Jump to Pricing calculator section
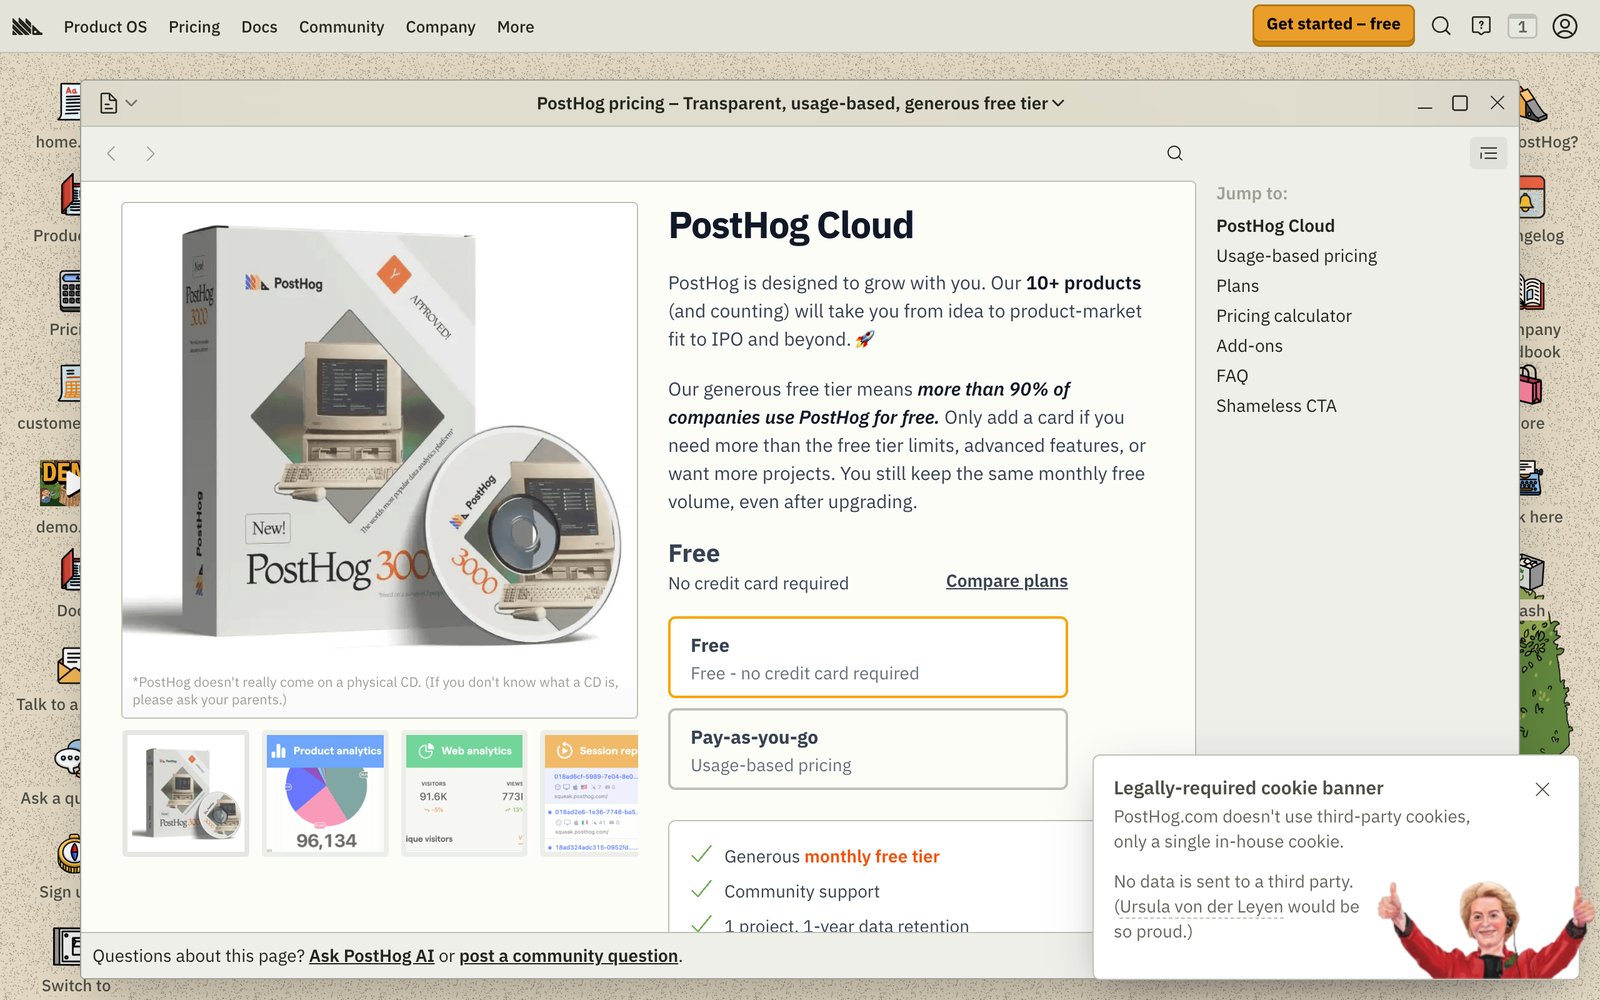The height and width of the screenshot is (1000, 1600). (x=1283, y=316)
